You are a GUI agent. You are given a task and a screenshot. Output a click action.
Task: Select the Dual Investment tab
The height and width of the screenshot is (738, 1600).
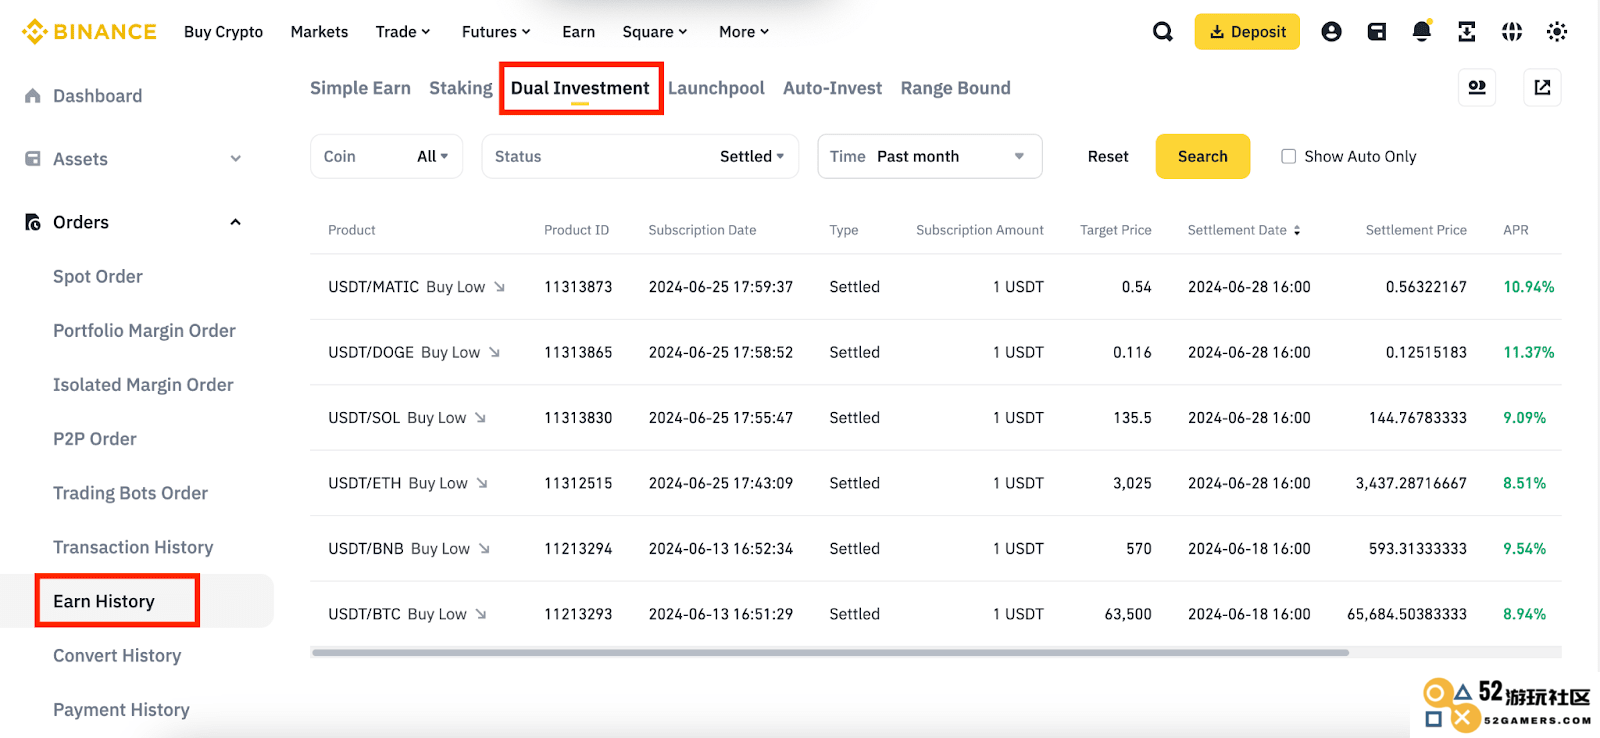click(580, 88)
